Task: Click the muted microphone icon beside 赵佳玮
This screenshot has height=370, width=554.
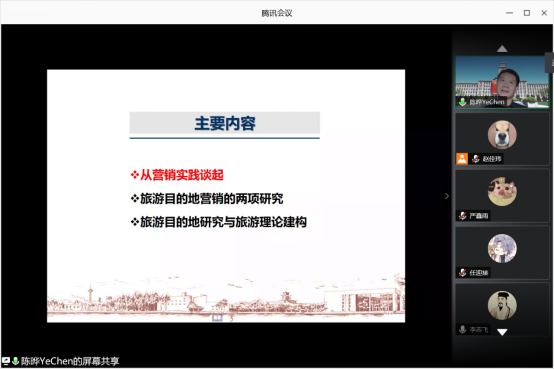Action: 476,159
